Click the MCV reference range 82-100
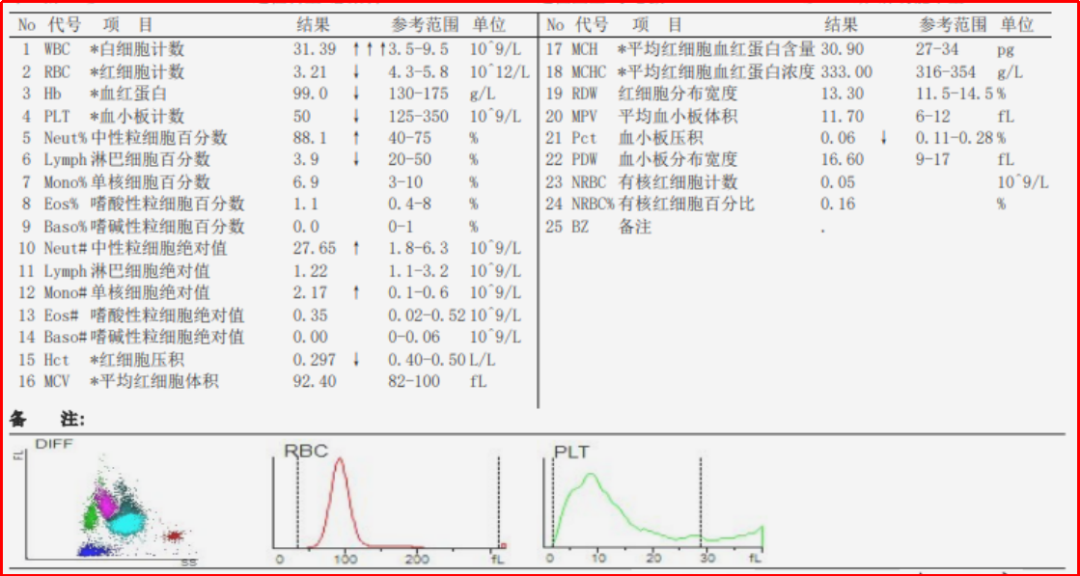Viewport: 1080px width, 576px height. [414, 381]
